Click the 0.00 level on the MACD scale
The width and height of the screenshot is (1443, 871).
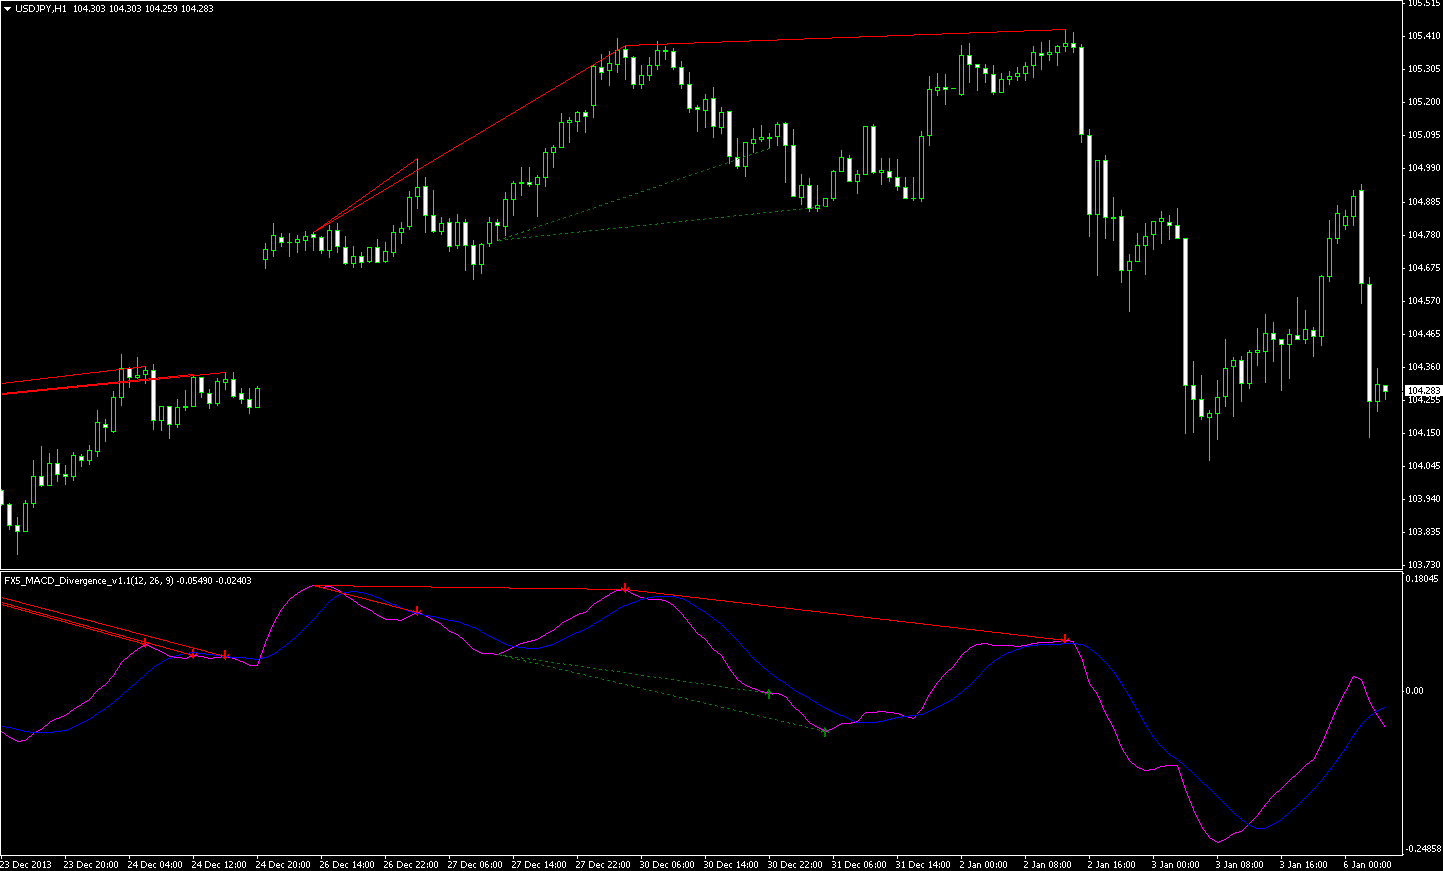pos(1414,691)
